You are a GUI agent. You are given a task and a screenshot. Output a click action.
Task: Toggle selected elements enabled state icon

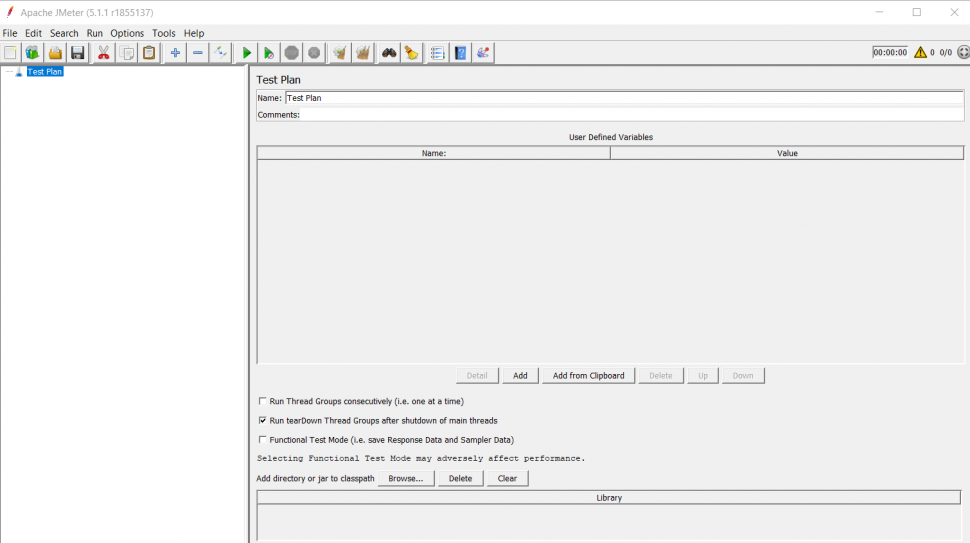pyautogui.click(x=220, y=53)
